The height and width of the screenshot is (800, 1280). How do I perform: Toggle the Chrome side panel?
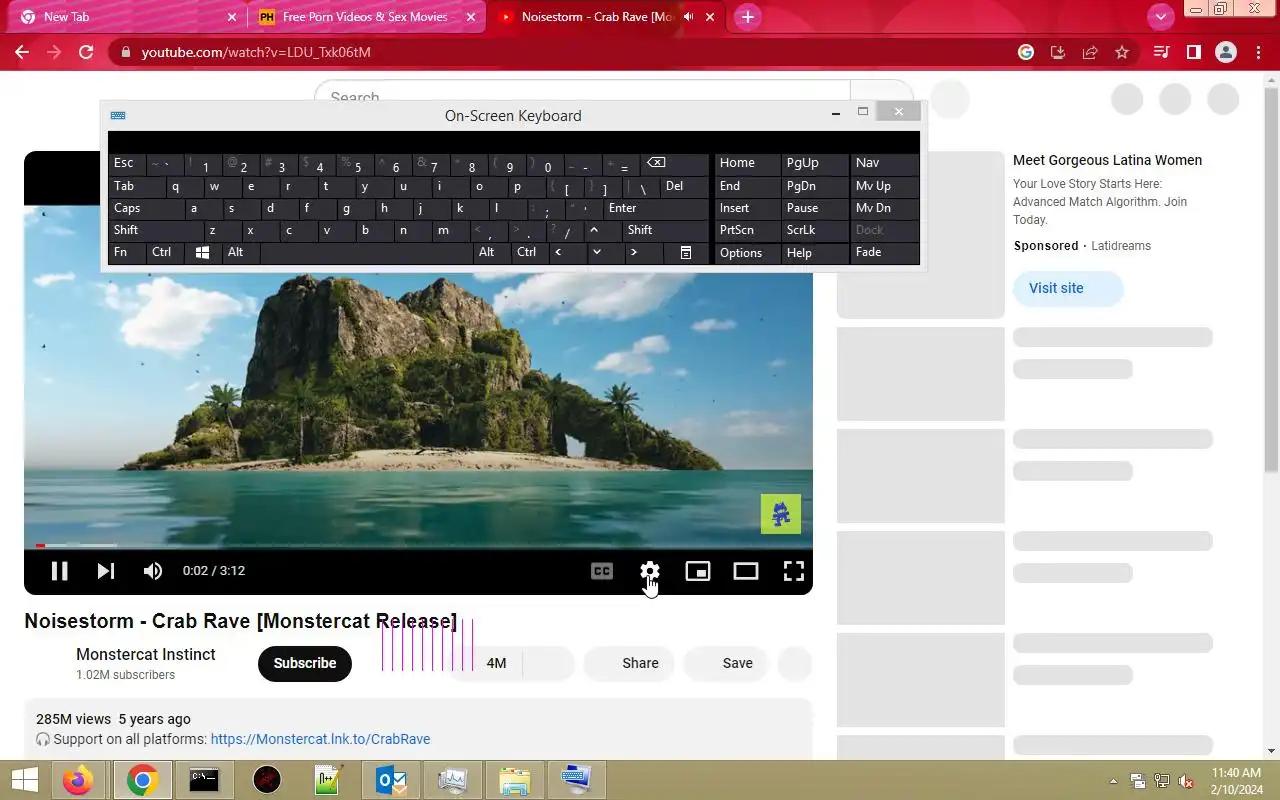tap(1193, 52)
